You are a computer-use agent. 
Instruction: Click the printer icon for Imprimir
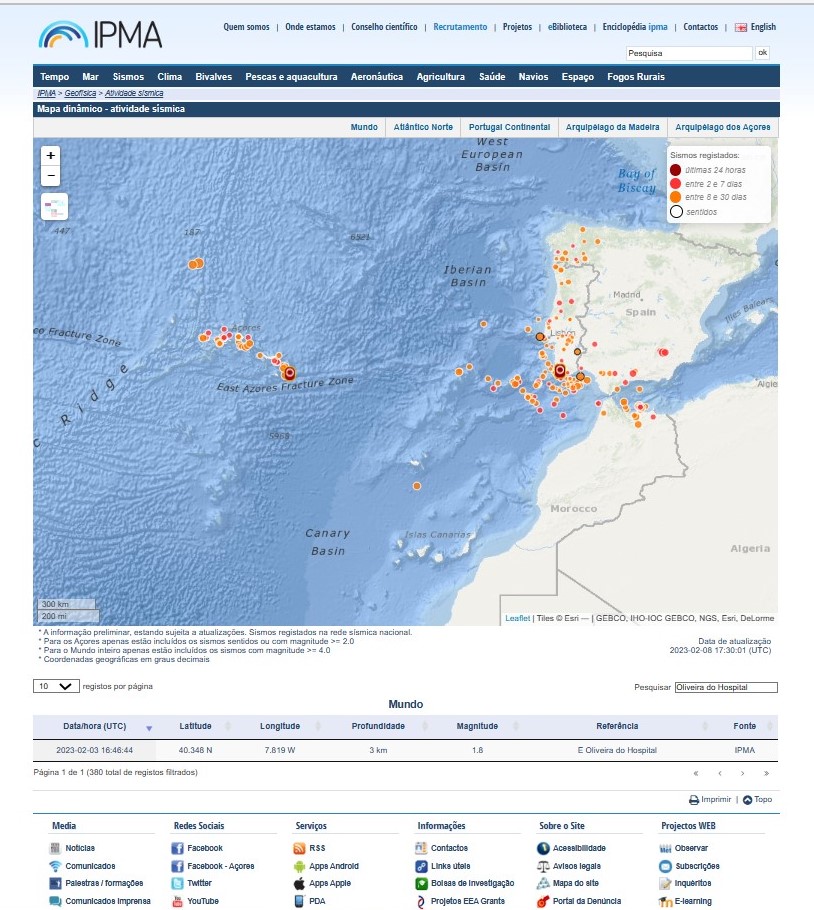[693, 800]
